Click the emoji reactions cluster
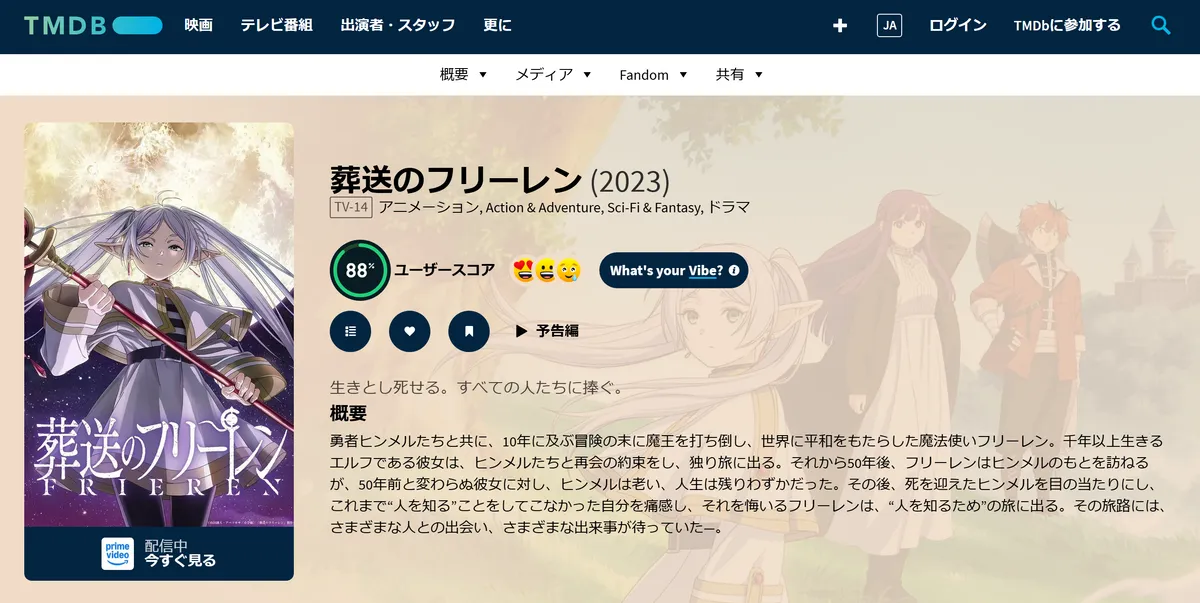The height and width of the screenshot is (603, 1200). pyautogui.click(x=546, y=270)
